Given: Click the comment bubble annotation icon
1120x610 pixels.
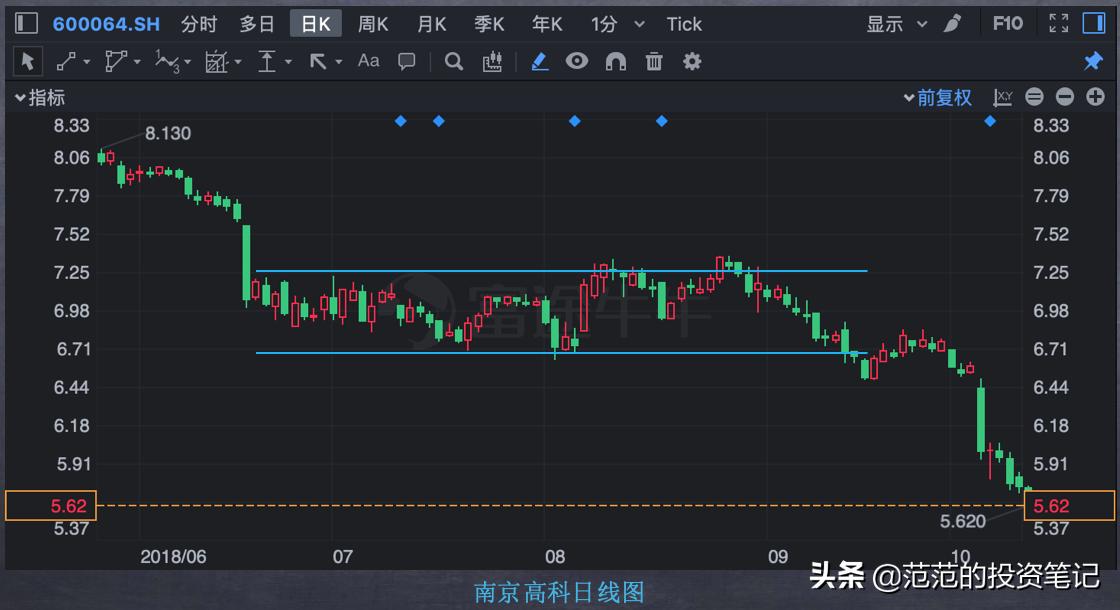Looking at the screenshot, I should click(x=407, y=61).
